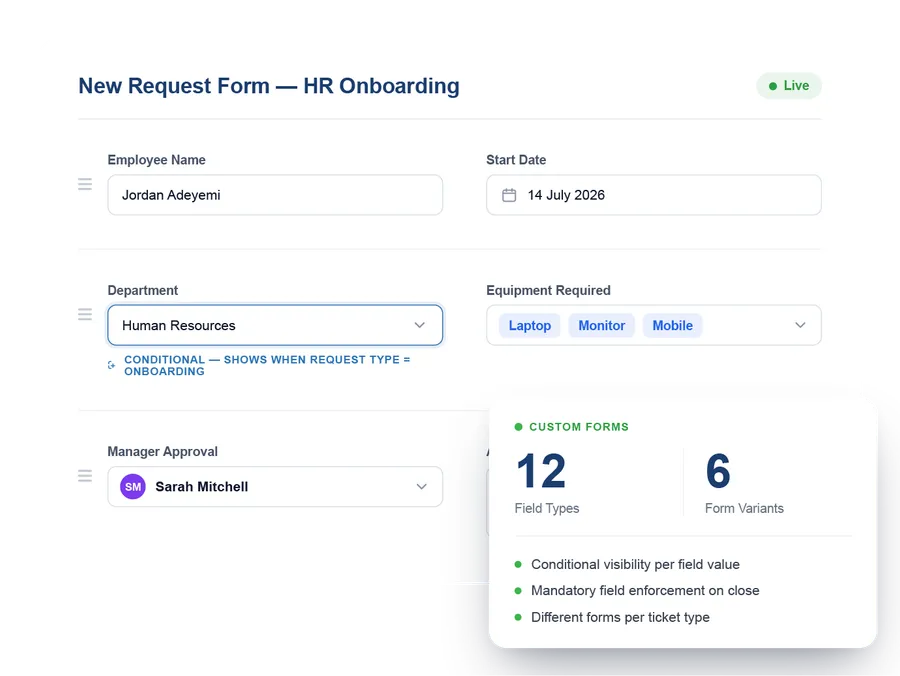This screenshot has height=676, width=900.
Task: Grab the drag handle beside Employee Name
Action: tap(85, 184)
